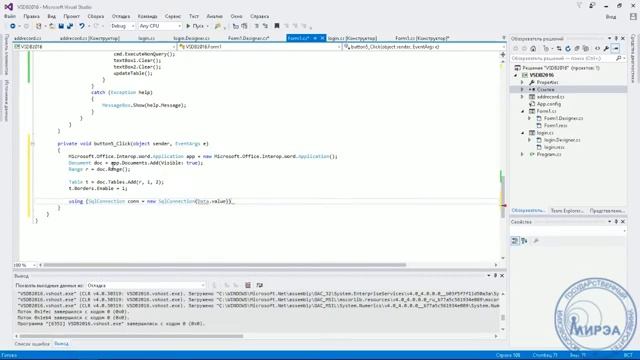Toggle the Preview Selected Items button in Solution Explorer
Image resolution: width=640 pixels, height=360 pixels.
pos(616,49)
